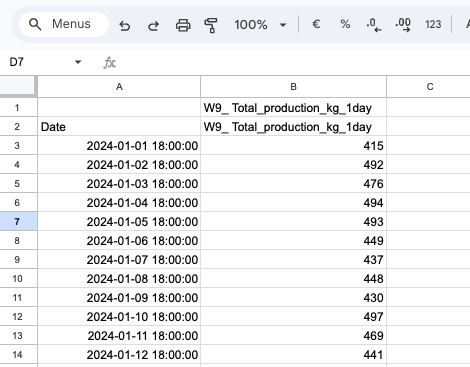
Task: Click the formula bar input
Action: coord(293,62)
